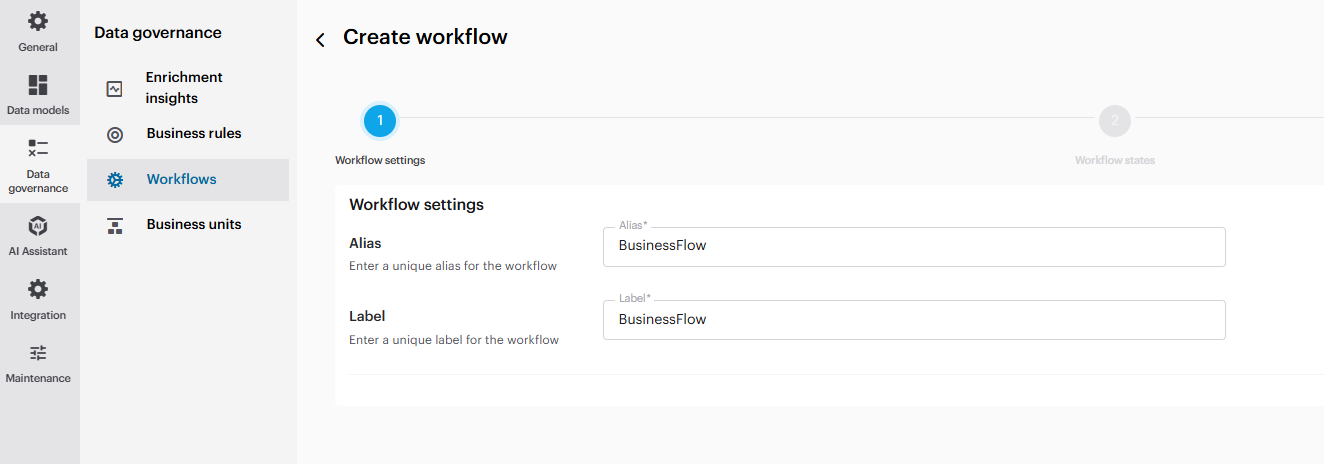Click the Workflows gear icon in submenu
The height and width of the screenshot is (464, 1324).
coord(115,180)
